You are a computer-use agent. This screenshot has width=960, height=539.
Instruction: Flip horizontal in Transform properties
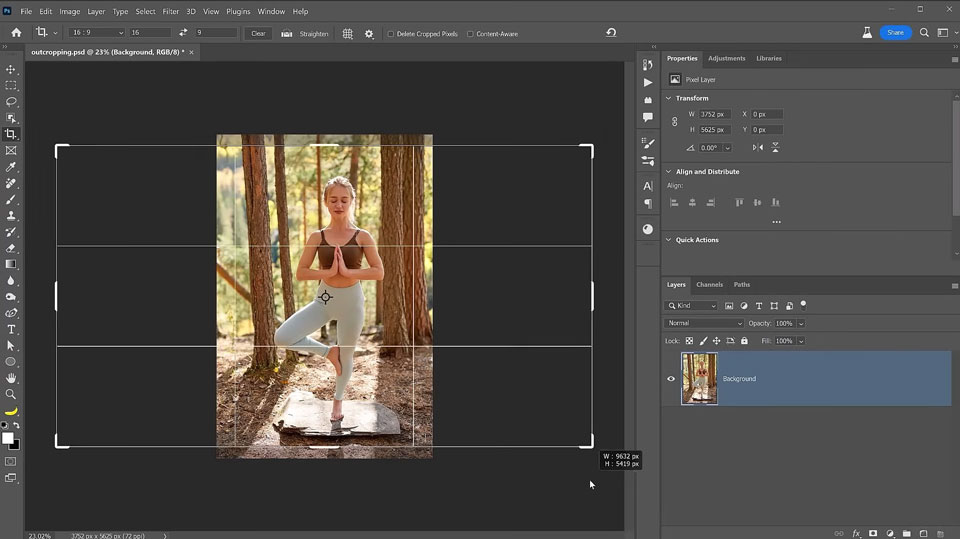click(758, 148)
